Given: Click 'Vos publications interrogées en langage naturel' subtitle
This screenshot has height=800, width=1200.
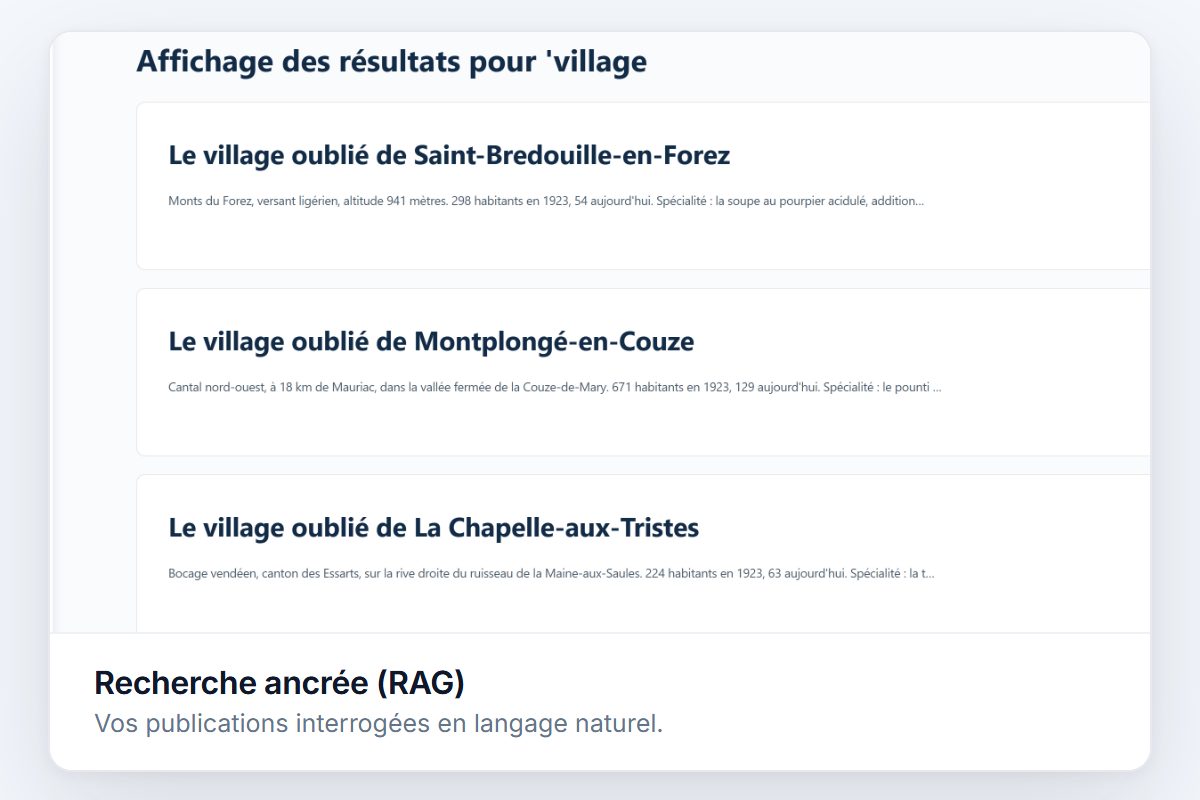Looking at the screenshot, I should 378,723.
